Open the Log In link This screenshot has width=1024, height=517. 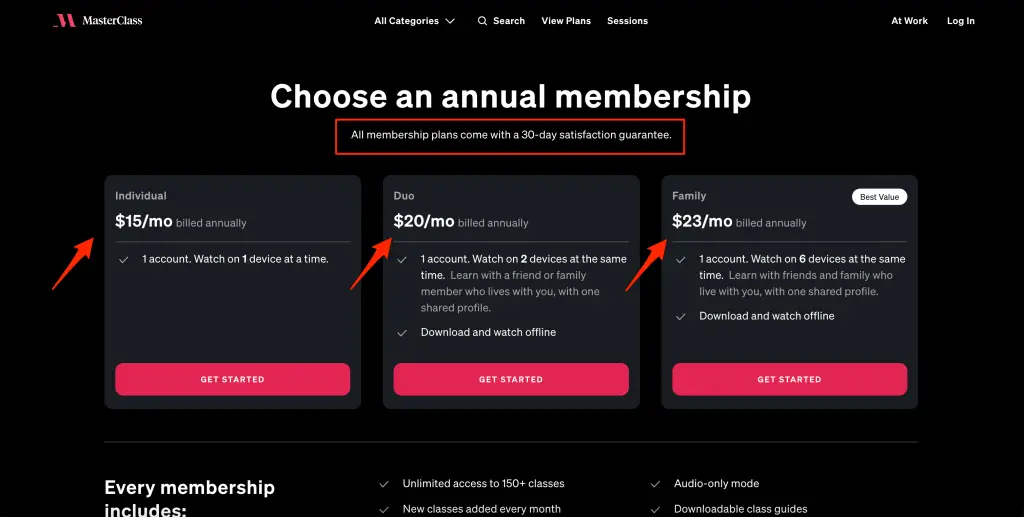click(961, 21)
